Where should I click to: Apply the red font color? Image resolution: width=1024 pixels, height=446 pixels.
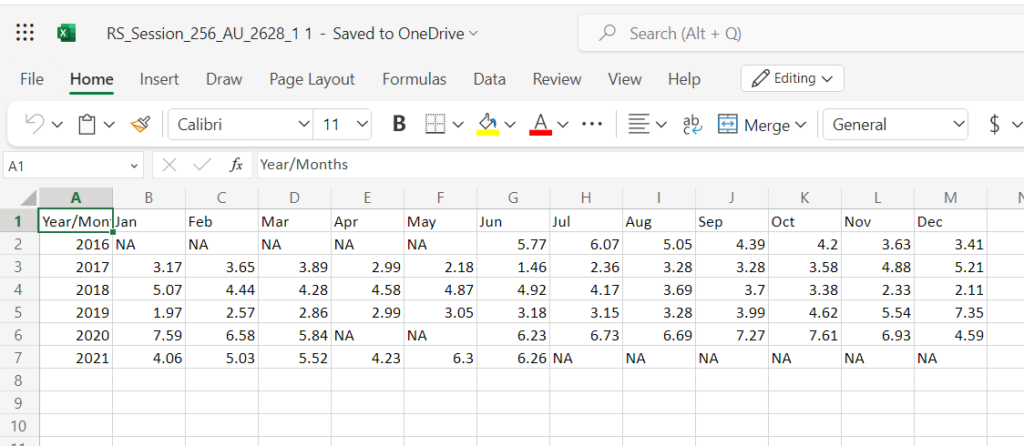540,124
